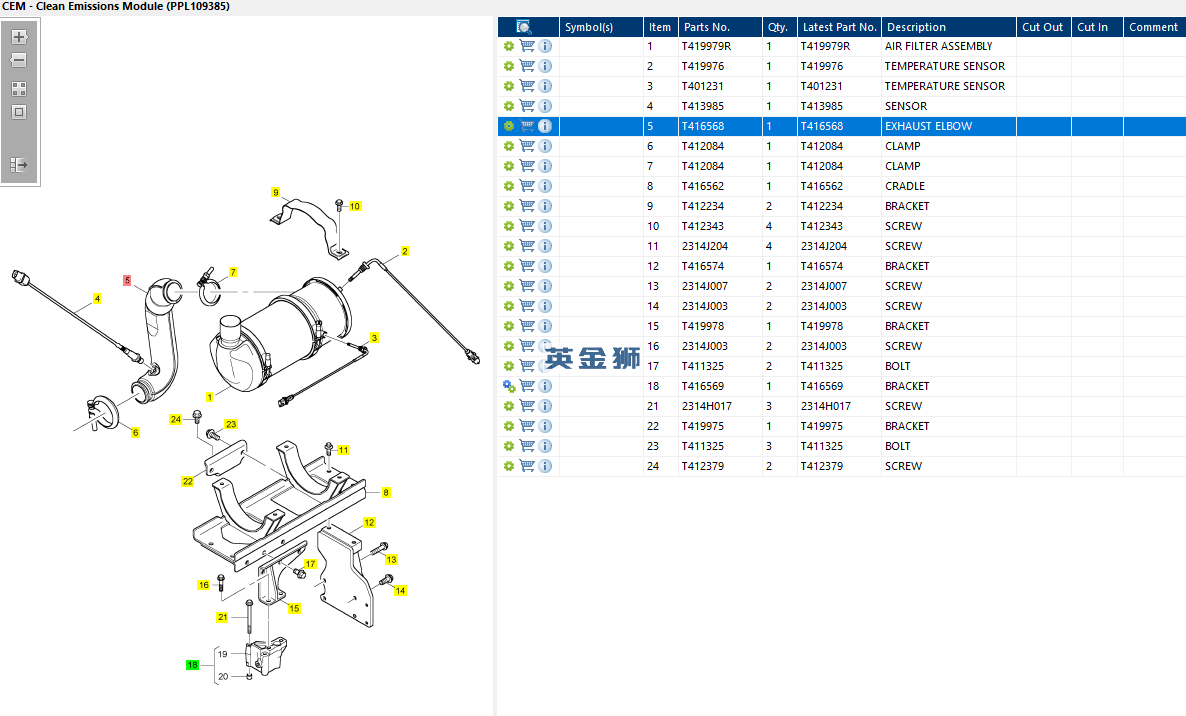
Task: Click the single-square fit view icon
Action: 19,112
